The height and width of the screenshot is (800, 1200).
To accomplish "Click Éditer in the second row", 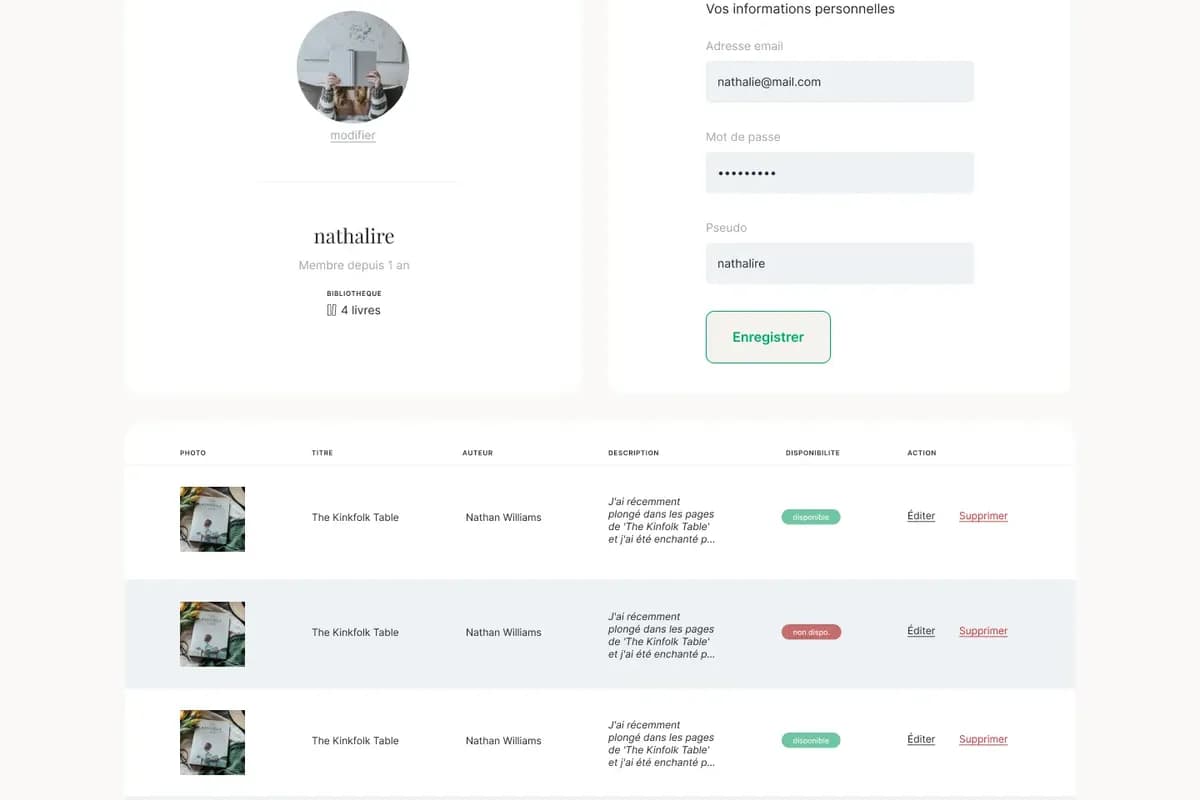I will 921,631.
